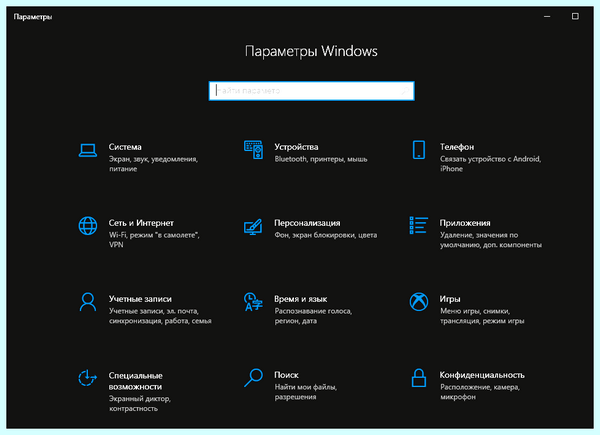Select the Учетные записи heading
600x435 pixels.
pos(140,299)
